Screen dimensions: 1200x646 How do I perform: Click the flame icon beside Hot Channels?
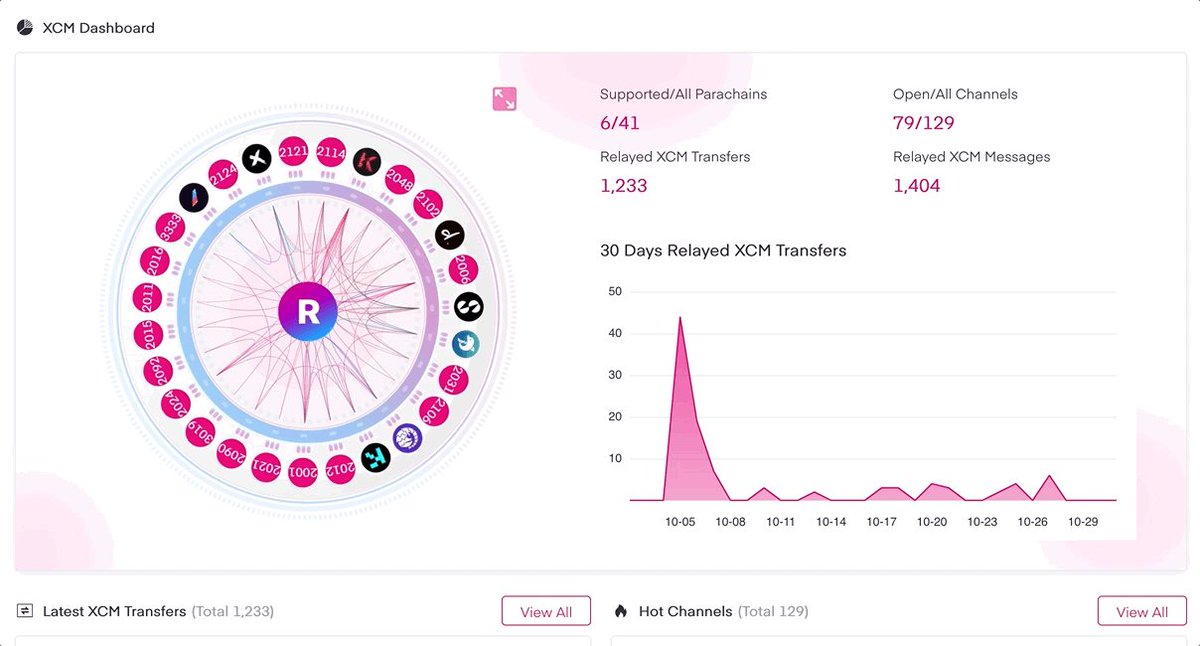[621, 611]
